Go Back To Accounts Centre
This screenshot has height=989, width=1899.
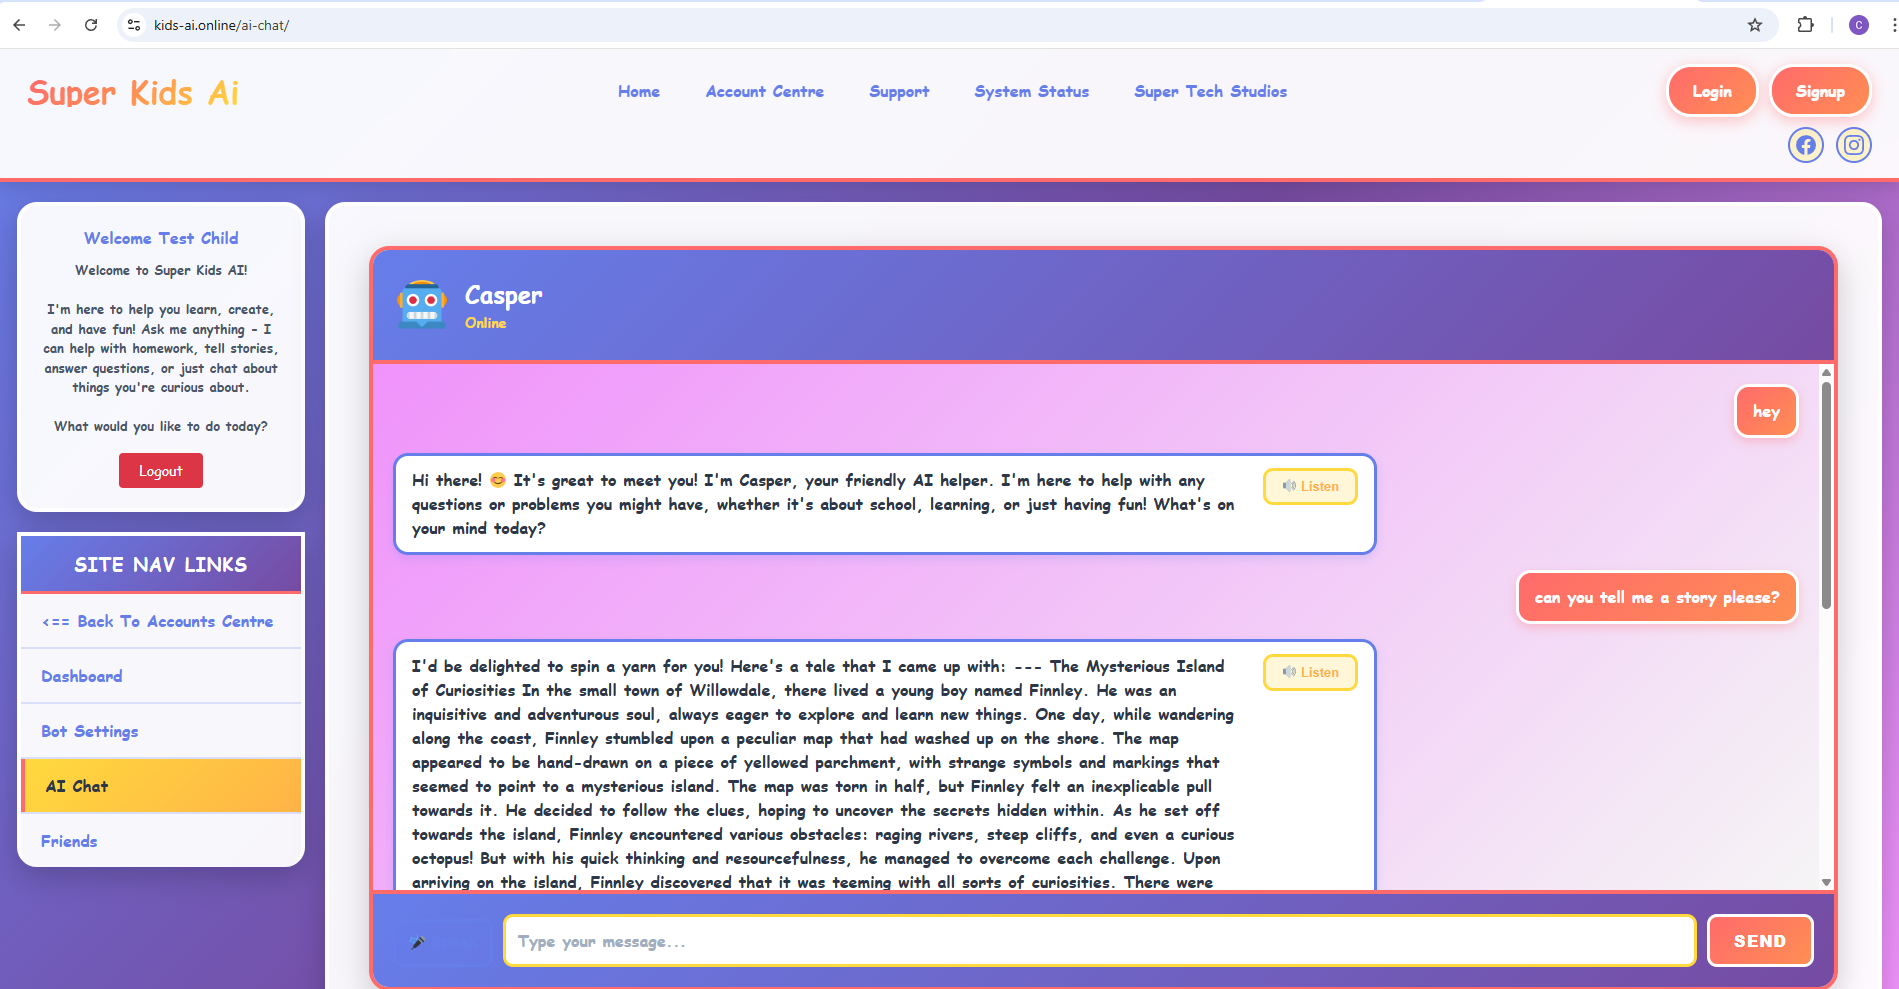point(161,621)
